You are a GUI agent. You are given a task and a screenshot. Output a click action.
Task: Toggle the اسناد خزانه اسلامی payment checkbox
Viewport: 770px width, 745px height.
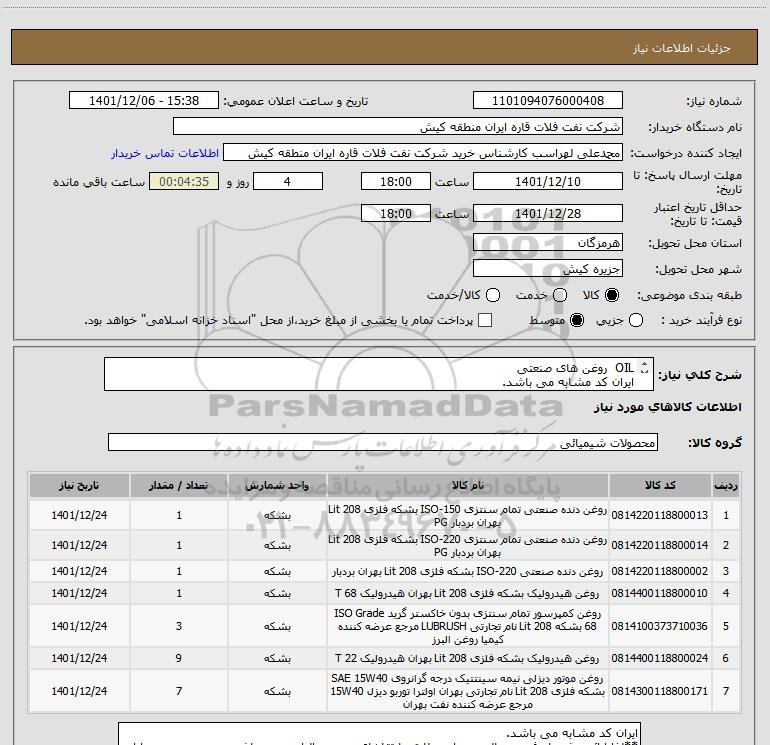pos(485,320)
